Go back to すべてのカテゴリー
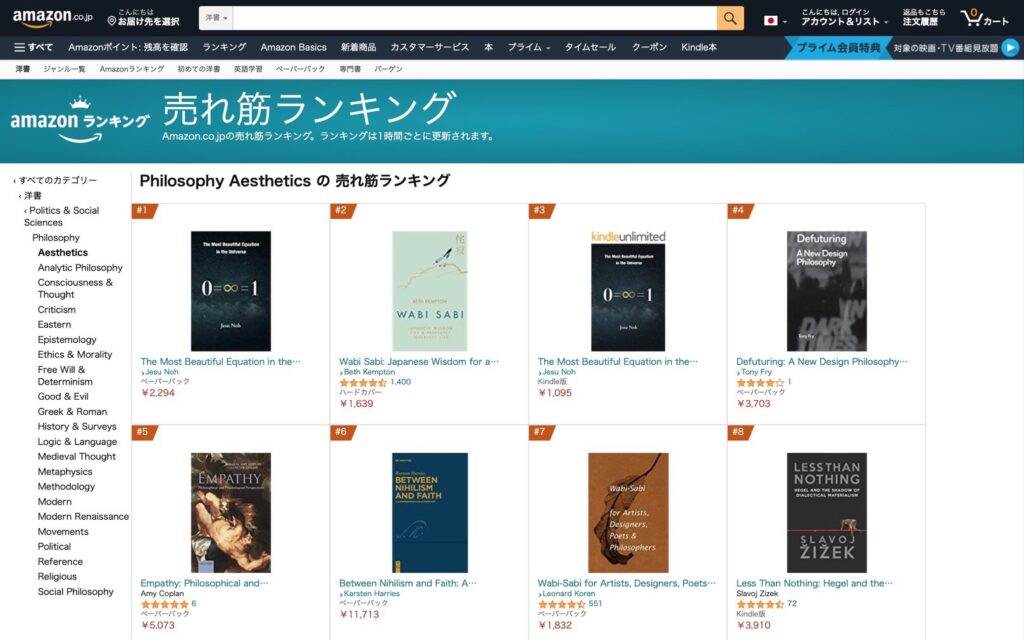Image resolution: width=1024 pixels, height=640 pixels. (x=57, y=180)
